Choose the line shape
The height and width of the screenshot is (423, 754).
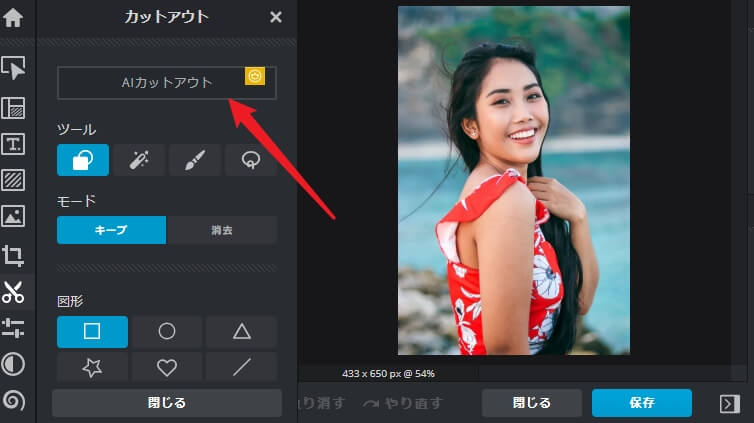[241, 368]
